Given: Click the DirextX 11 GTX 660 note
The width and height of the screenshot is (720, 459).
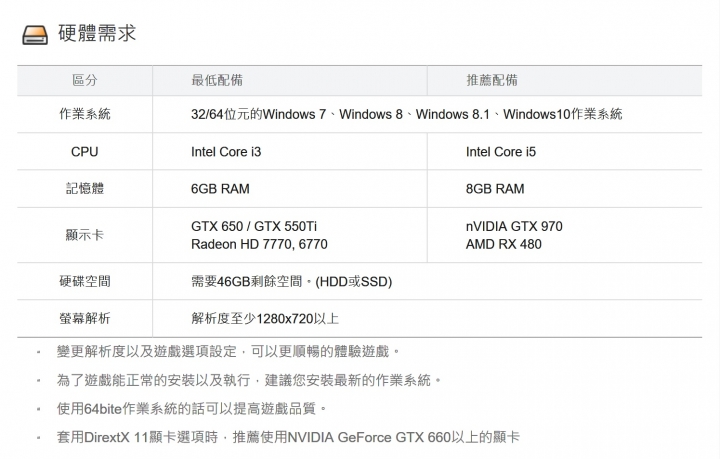Looking at the screenshot, I should [288, 437].
